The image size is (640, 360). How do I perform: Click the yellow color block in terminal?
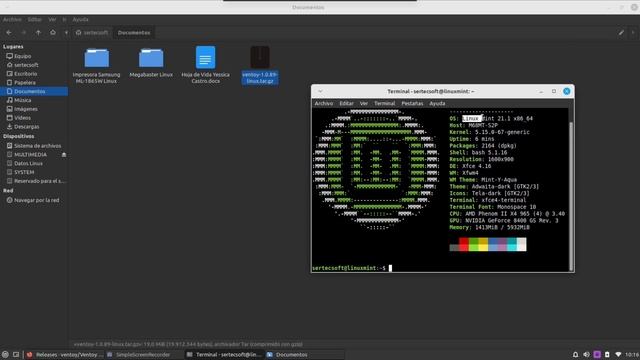point(483,244)
